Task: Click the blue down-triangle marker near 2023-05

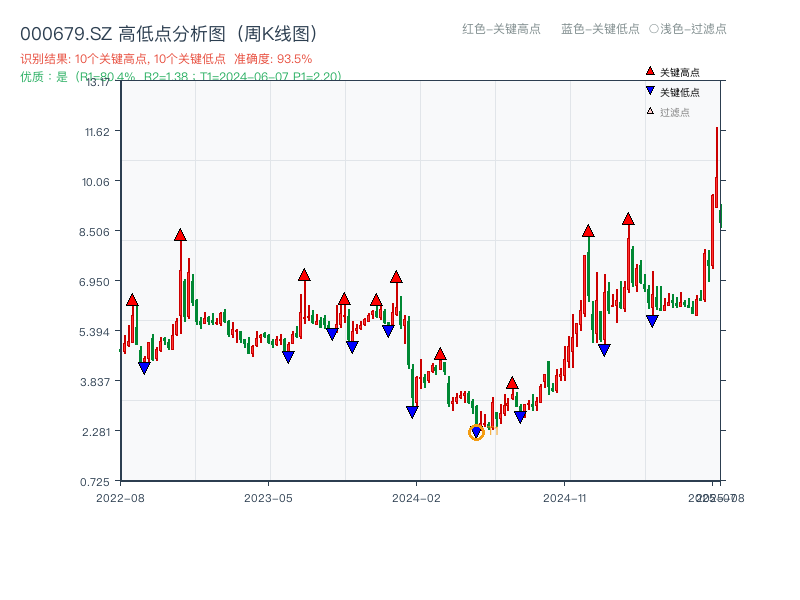Action: 289,356
